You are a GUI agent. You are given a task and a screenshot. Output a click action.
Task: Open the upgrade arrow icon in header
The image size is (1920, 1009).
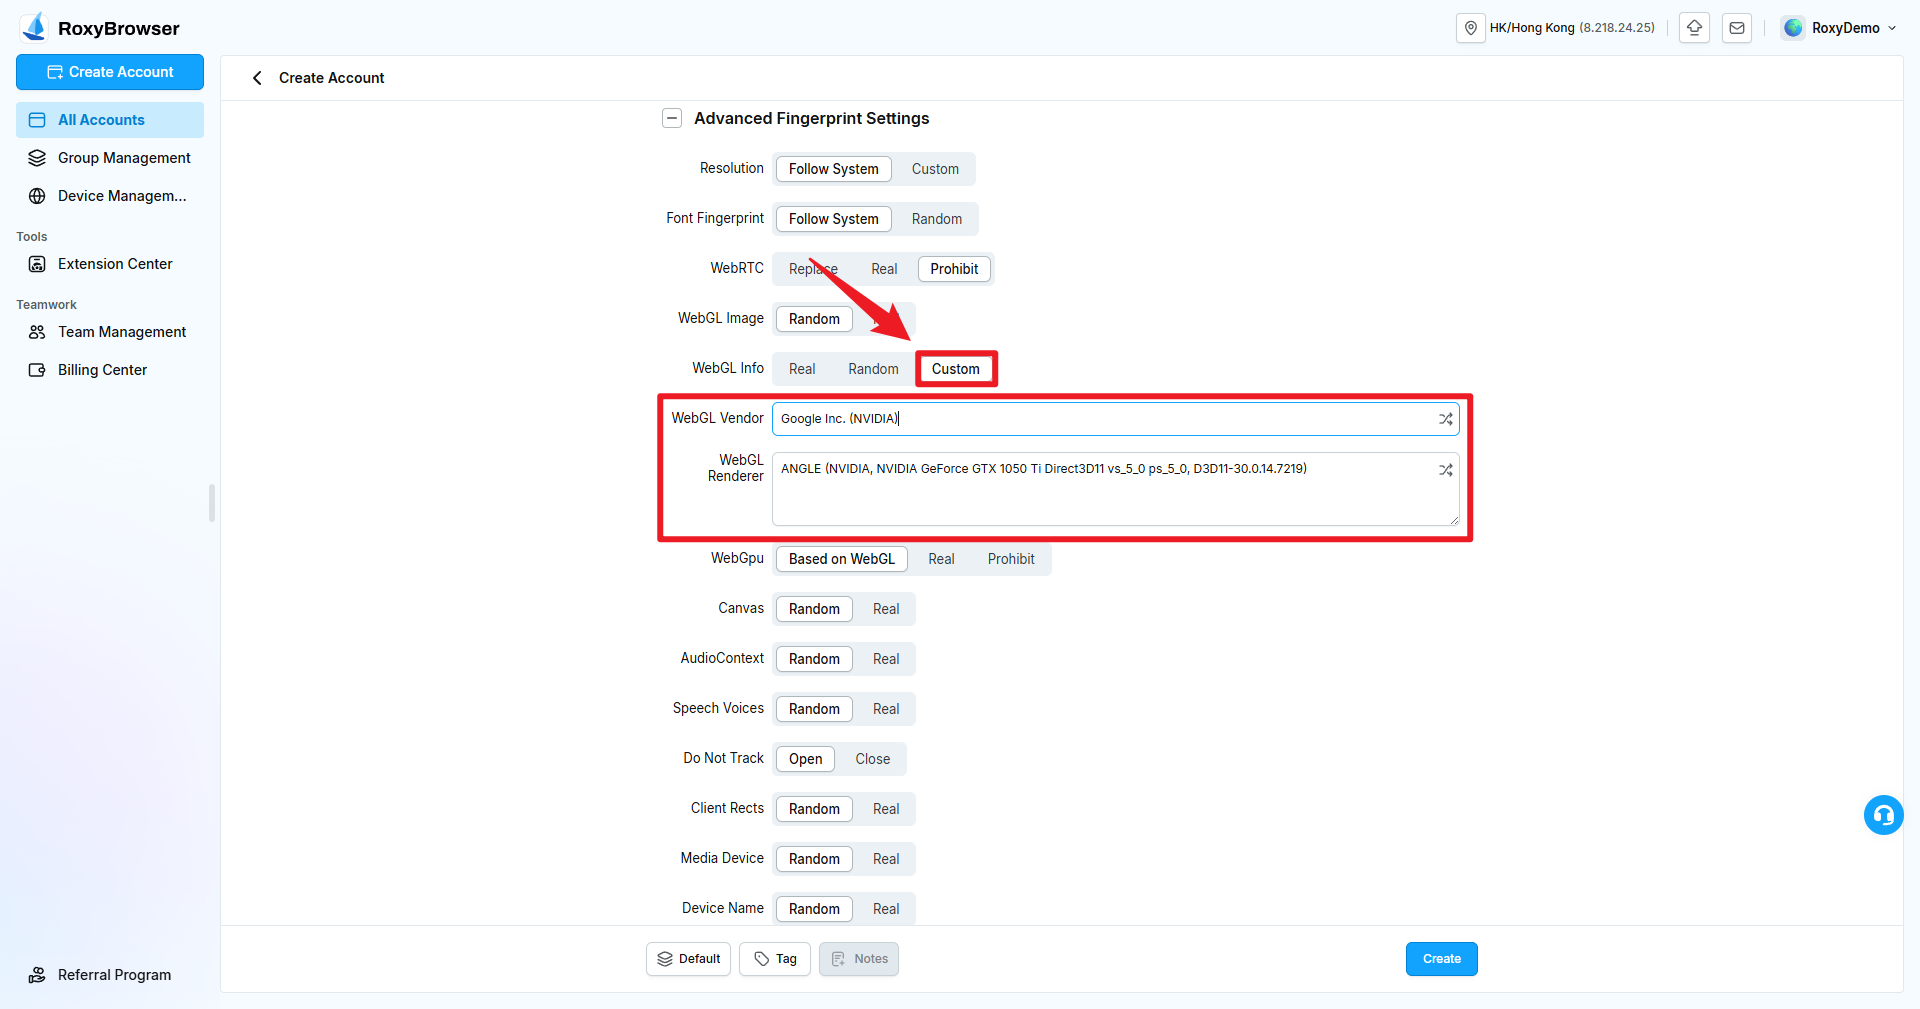coord(1694,28)
